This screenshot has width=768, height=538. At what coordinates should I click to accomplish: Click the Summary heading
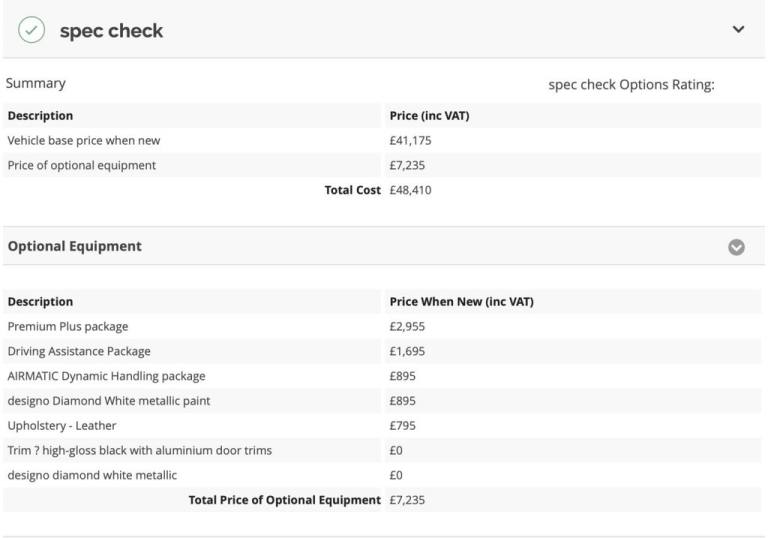pos(35,83)
